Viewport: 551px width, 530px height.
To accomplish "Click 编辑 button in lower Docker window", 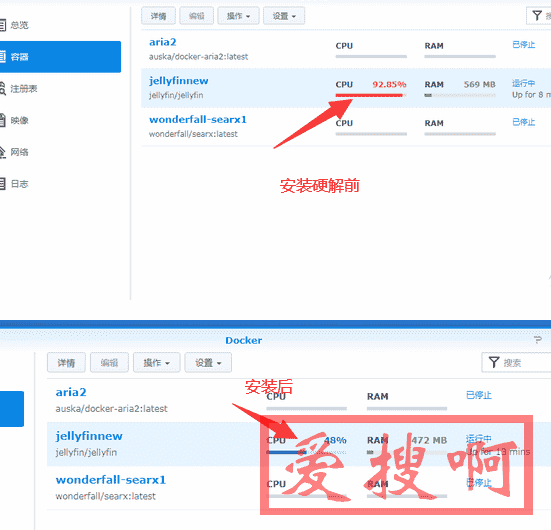I will click(109, 363).
